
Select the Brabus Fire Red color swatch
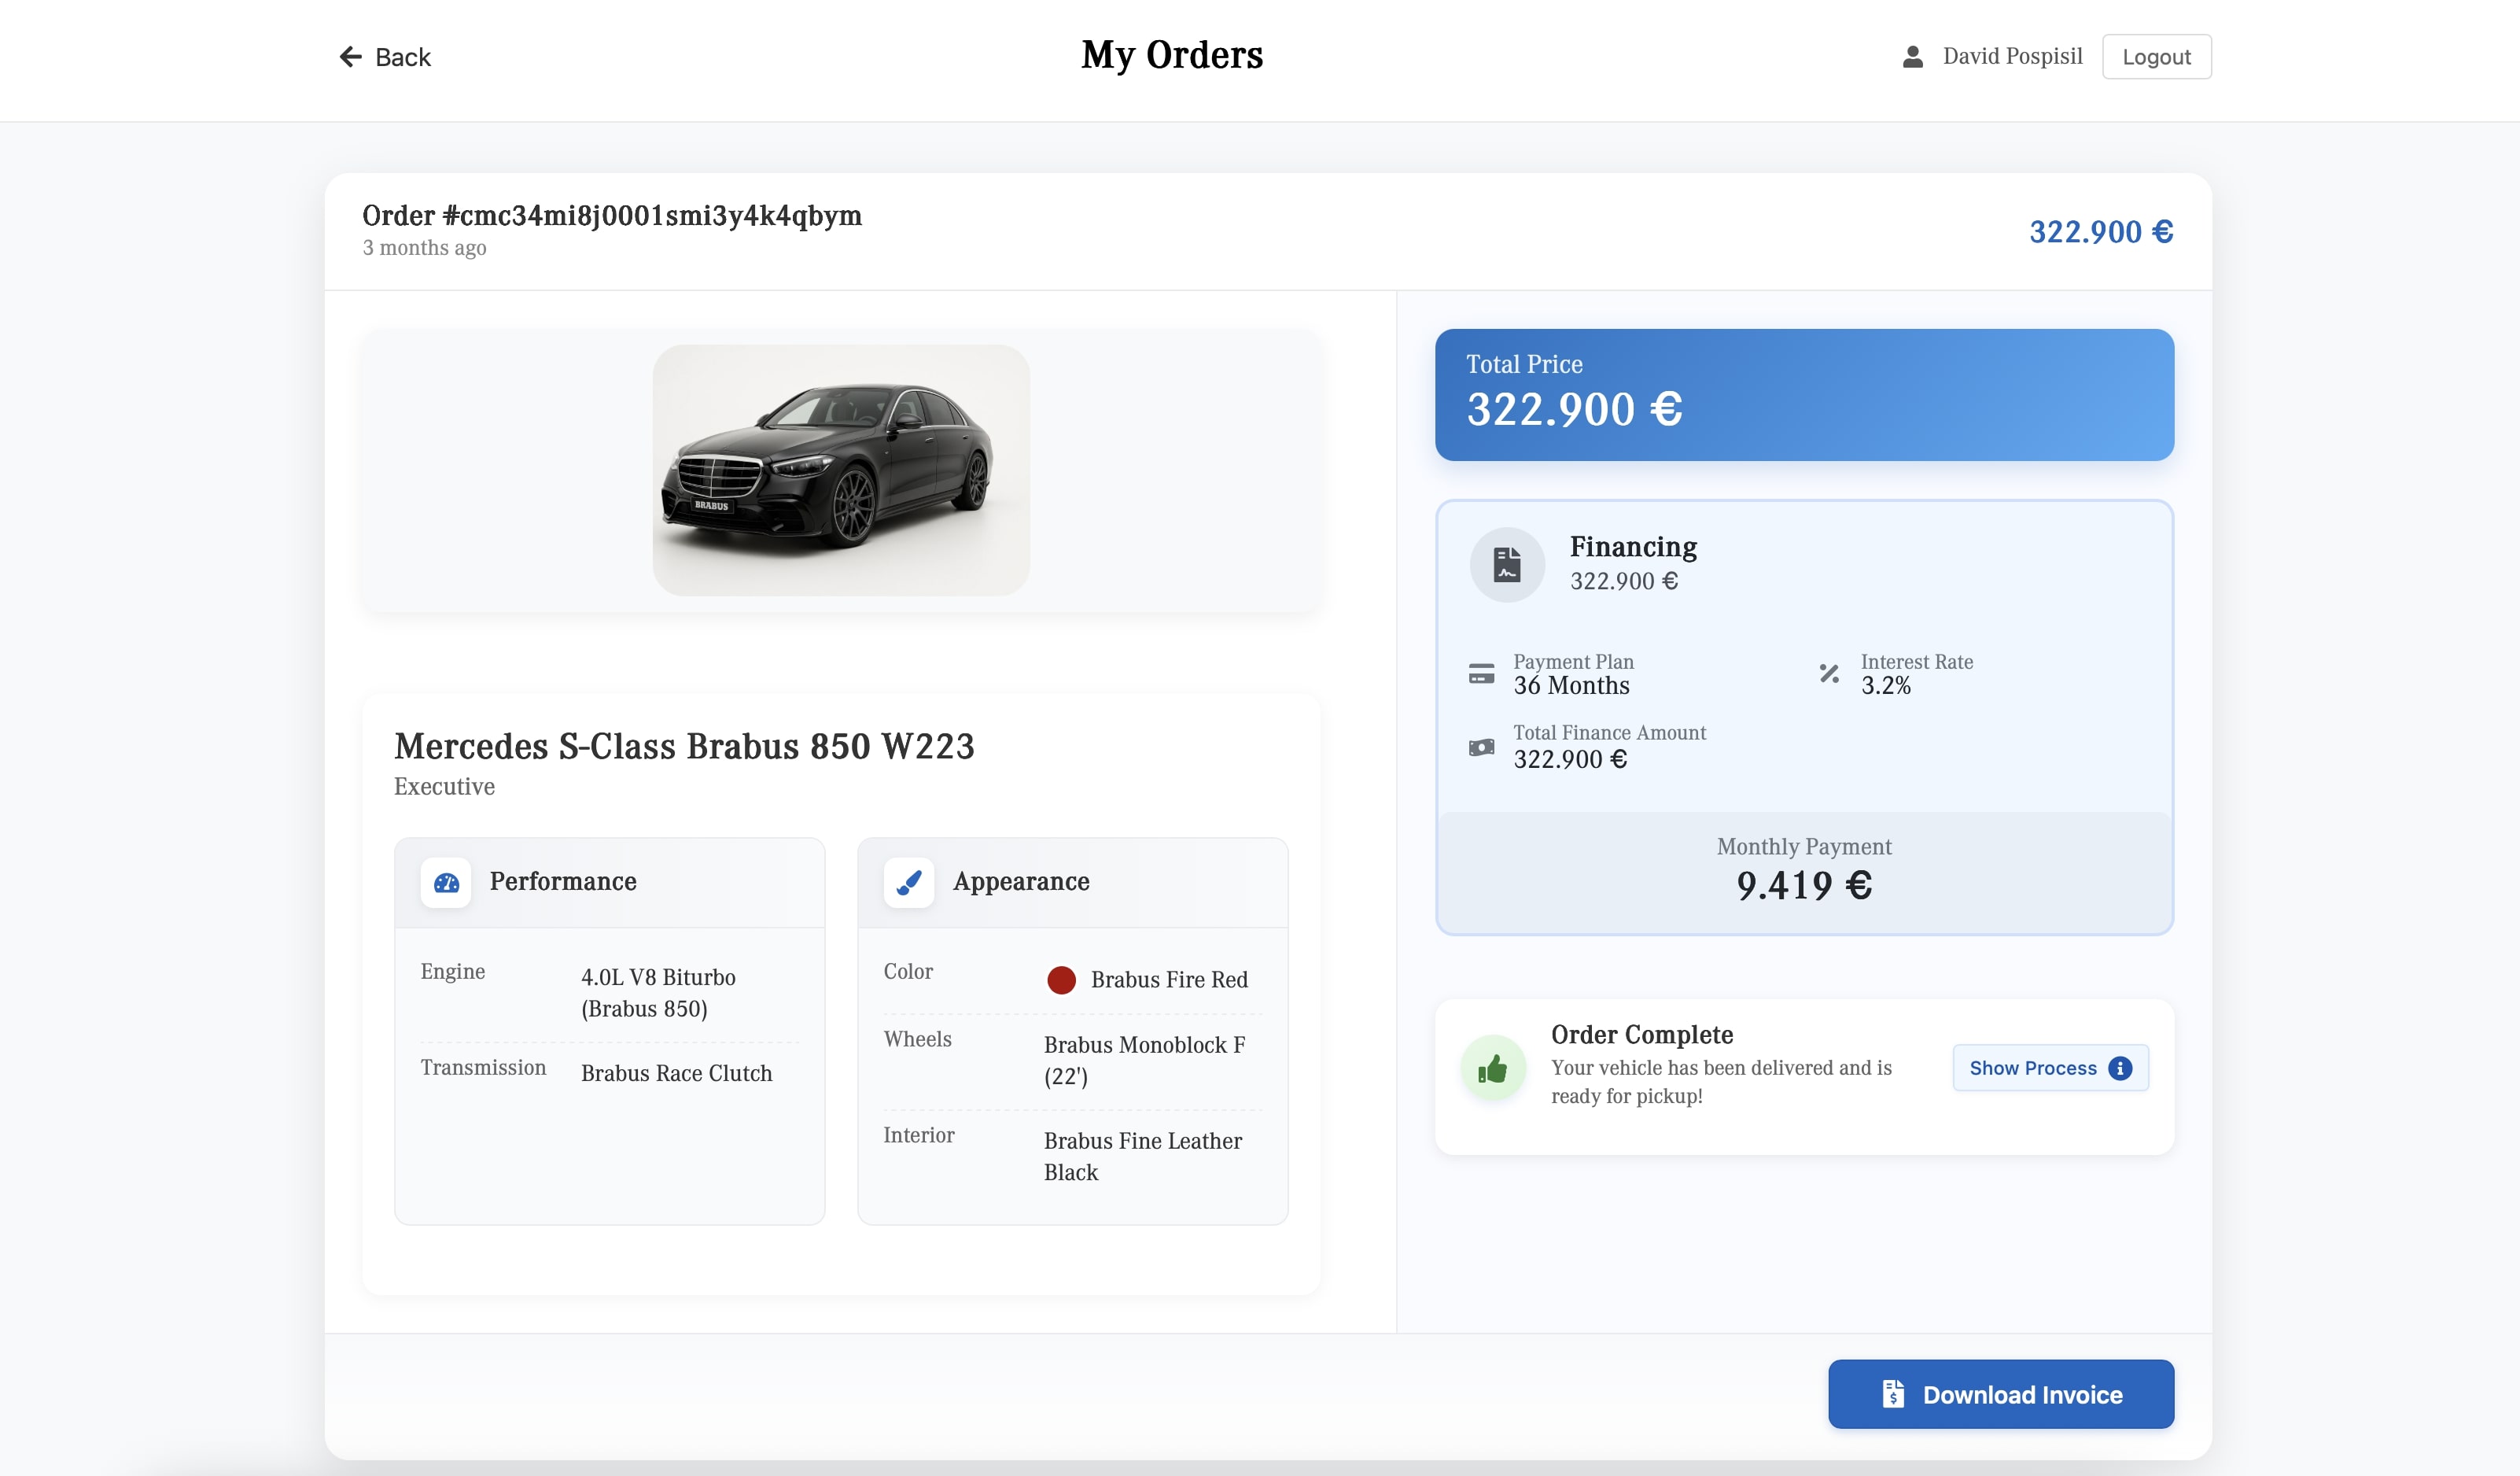point(1061,980)
